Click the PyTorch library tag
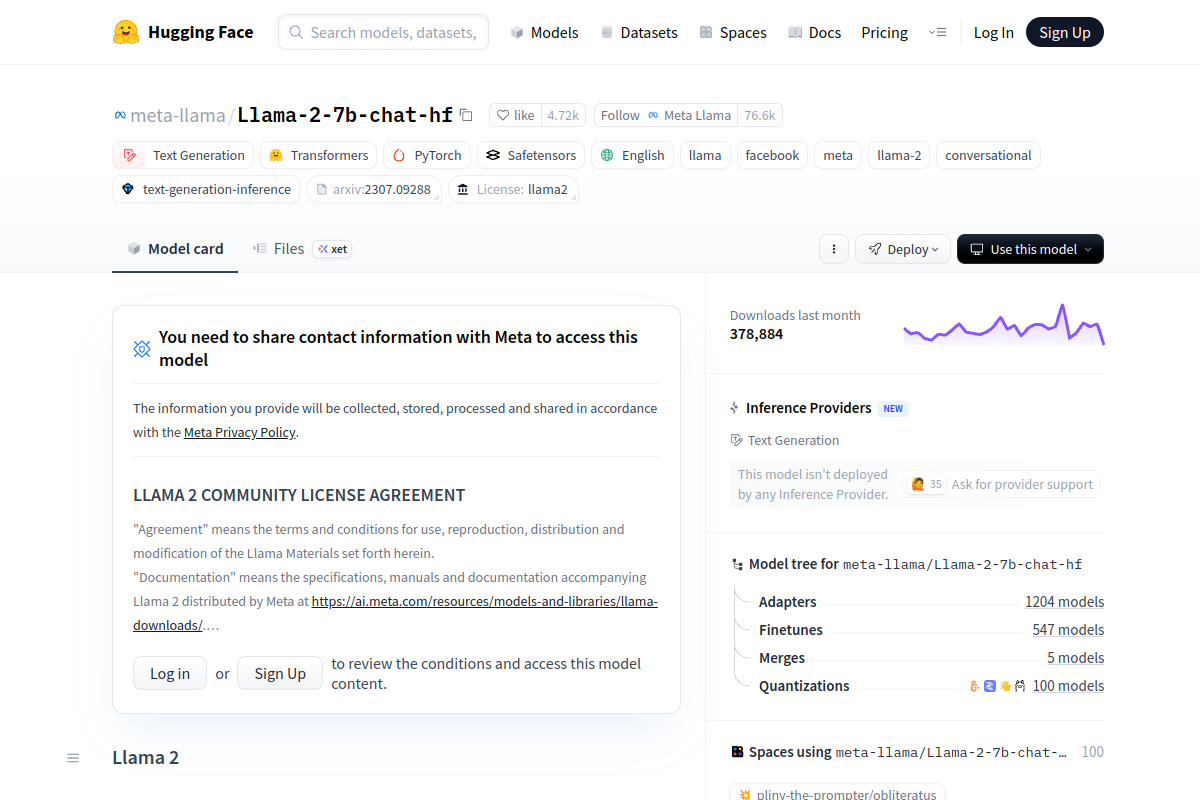Image resolution: width=1200 pixels, height=800 pixels. point(427,155)
